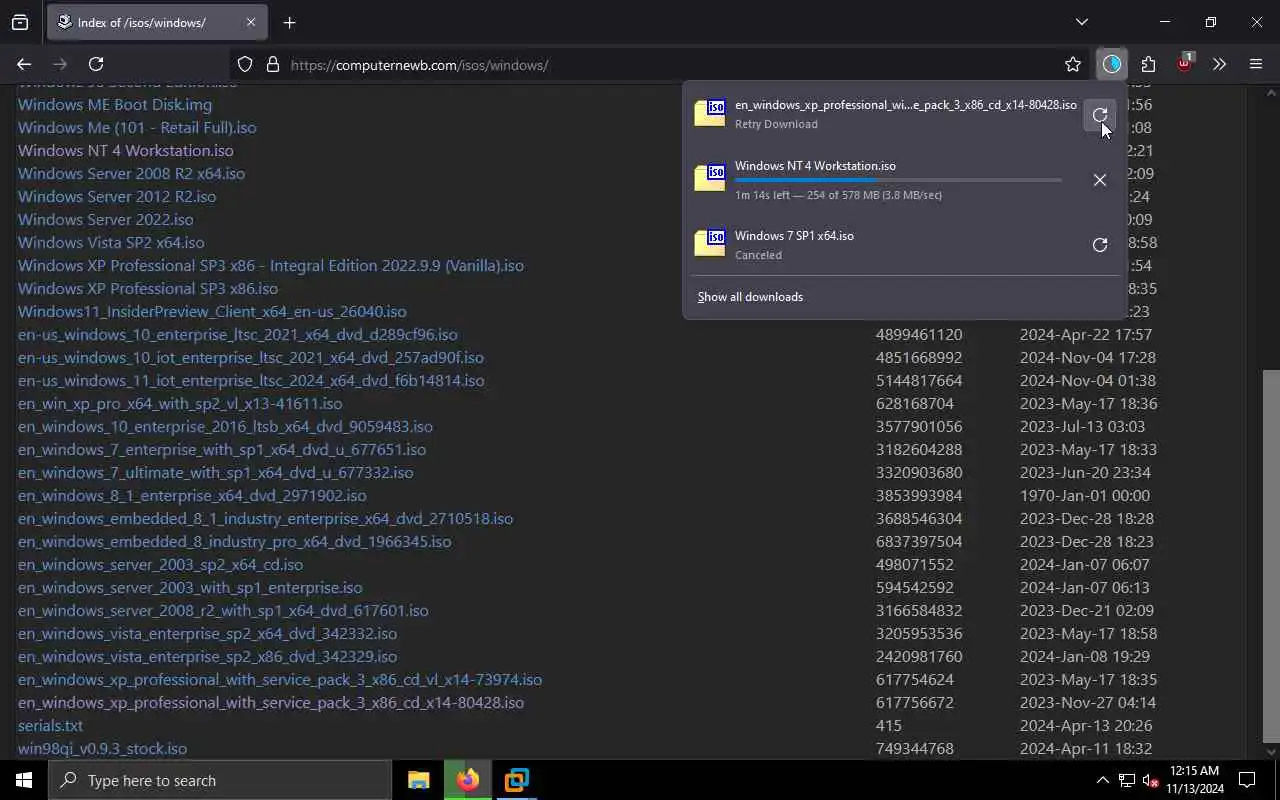Click file icon for Windows 7 SP1 x64 download

710,243
